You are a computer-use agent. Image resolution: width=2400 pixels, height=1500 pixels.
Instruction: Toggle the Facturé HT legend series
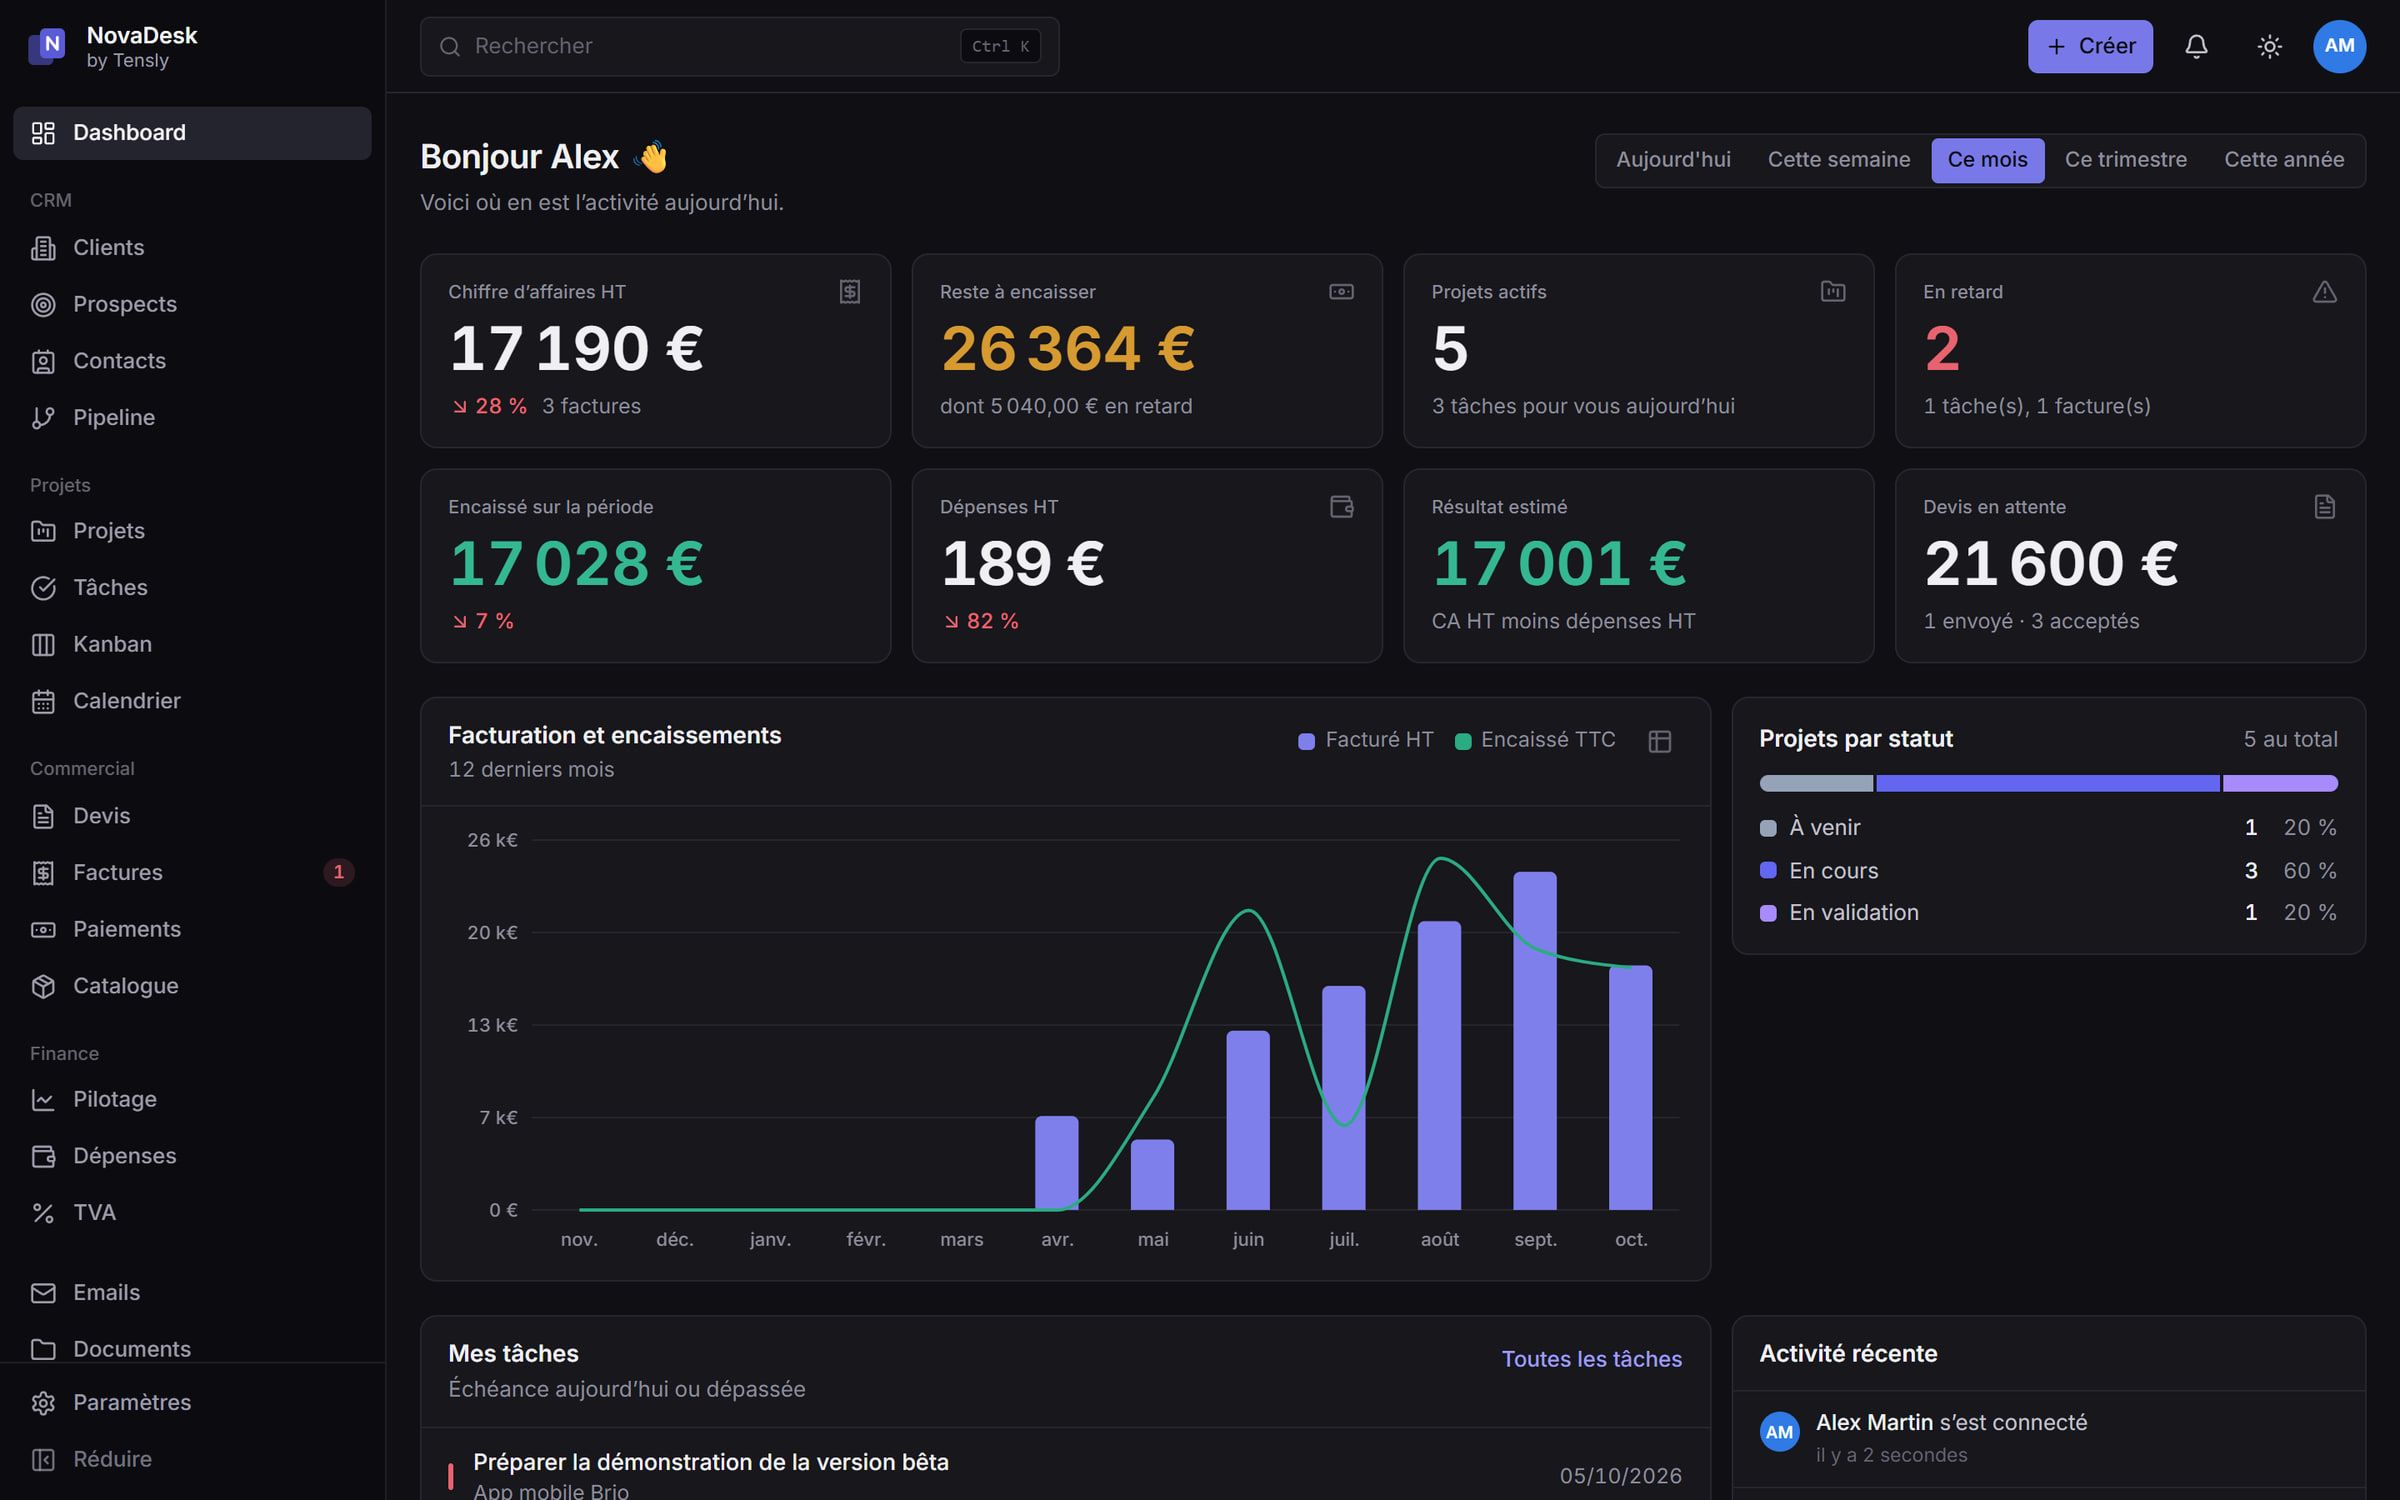[1365, 740]
